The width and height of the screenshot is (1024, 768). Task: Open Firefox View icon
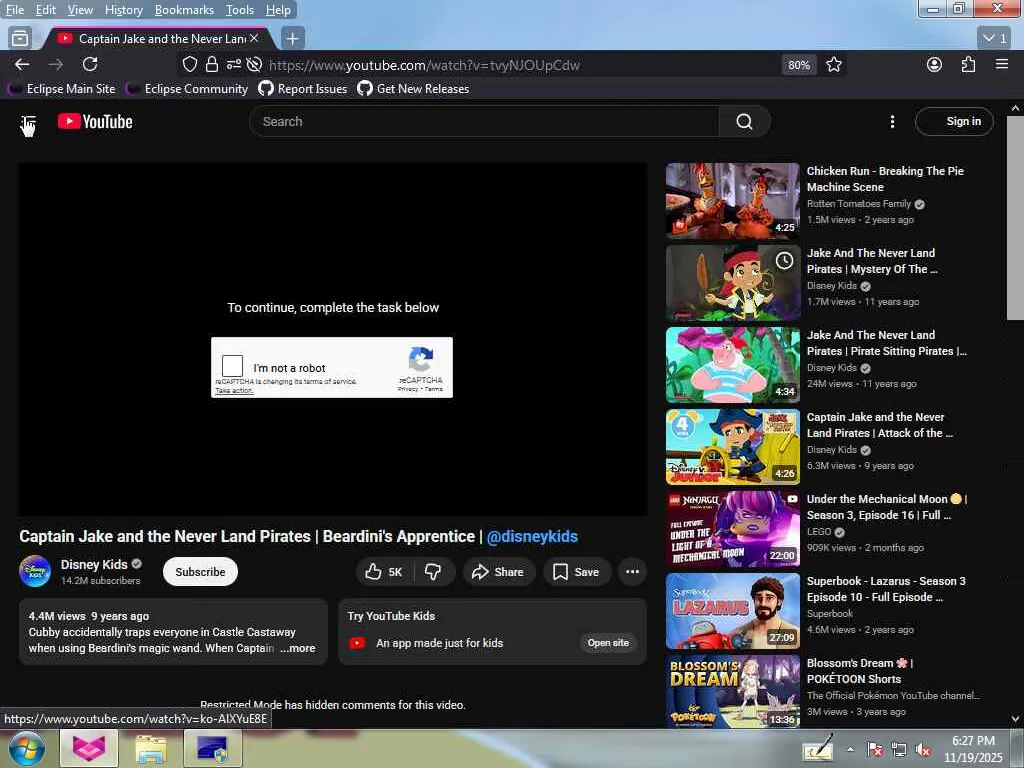(20, 39)
